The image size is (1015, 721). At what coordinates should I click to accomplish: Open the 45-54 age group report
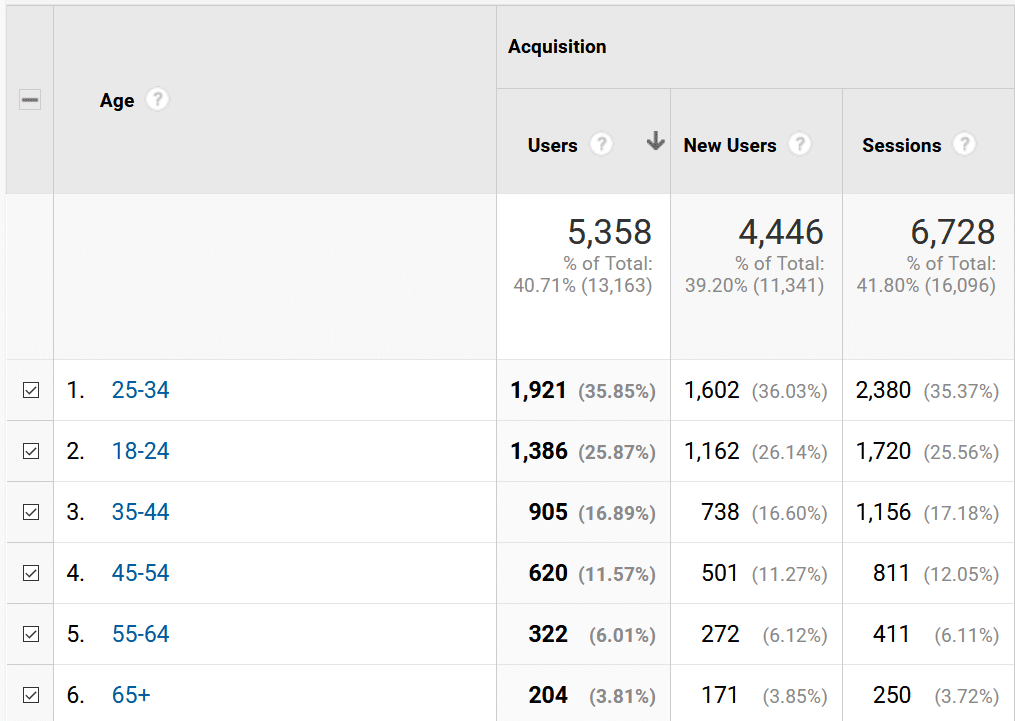pyautogui.click(x=140, y=573)
